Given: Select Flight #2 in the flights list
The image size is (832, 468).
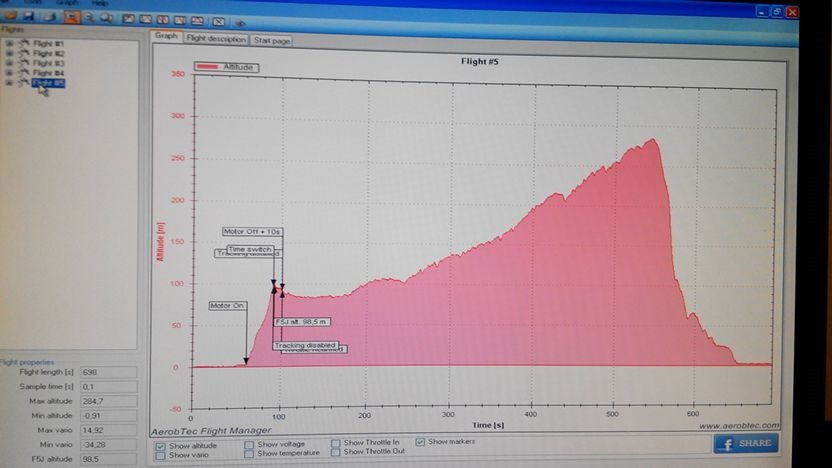Looking at the screenshot, I should [48, 54].
